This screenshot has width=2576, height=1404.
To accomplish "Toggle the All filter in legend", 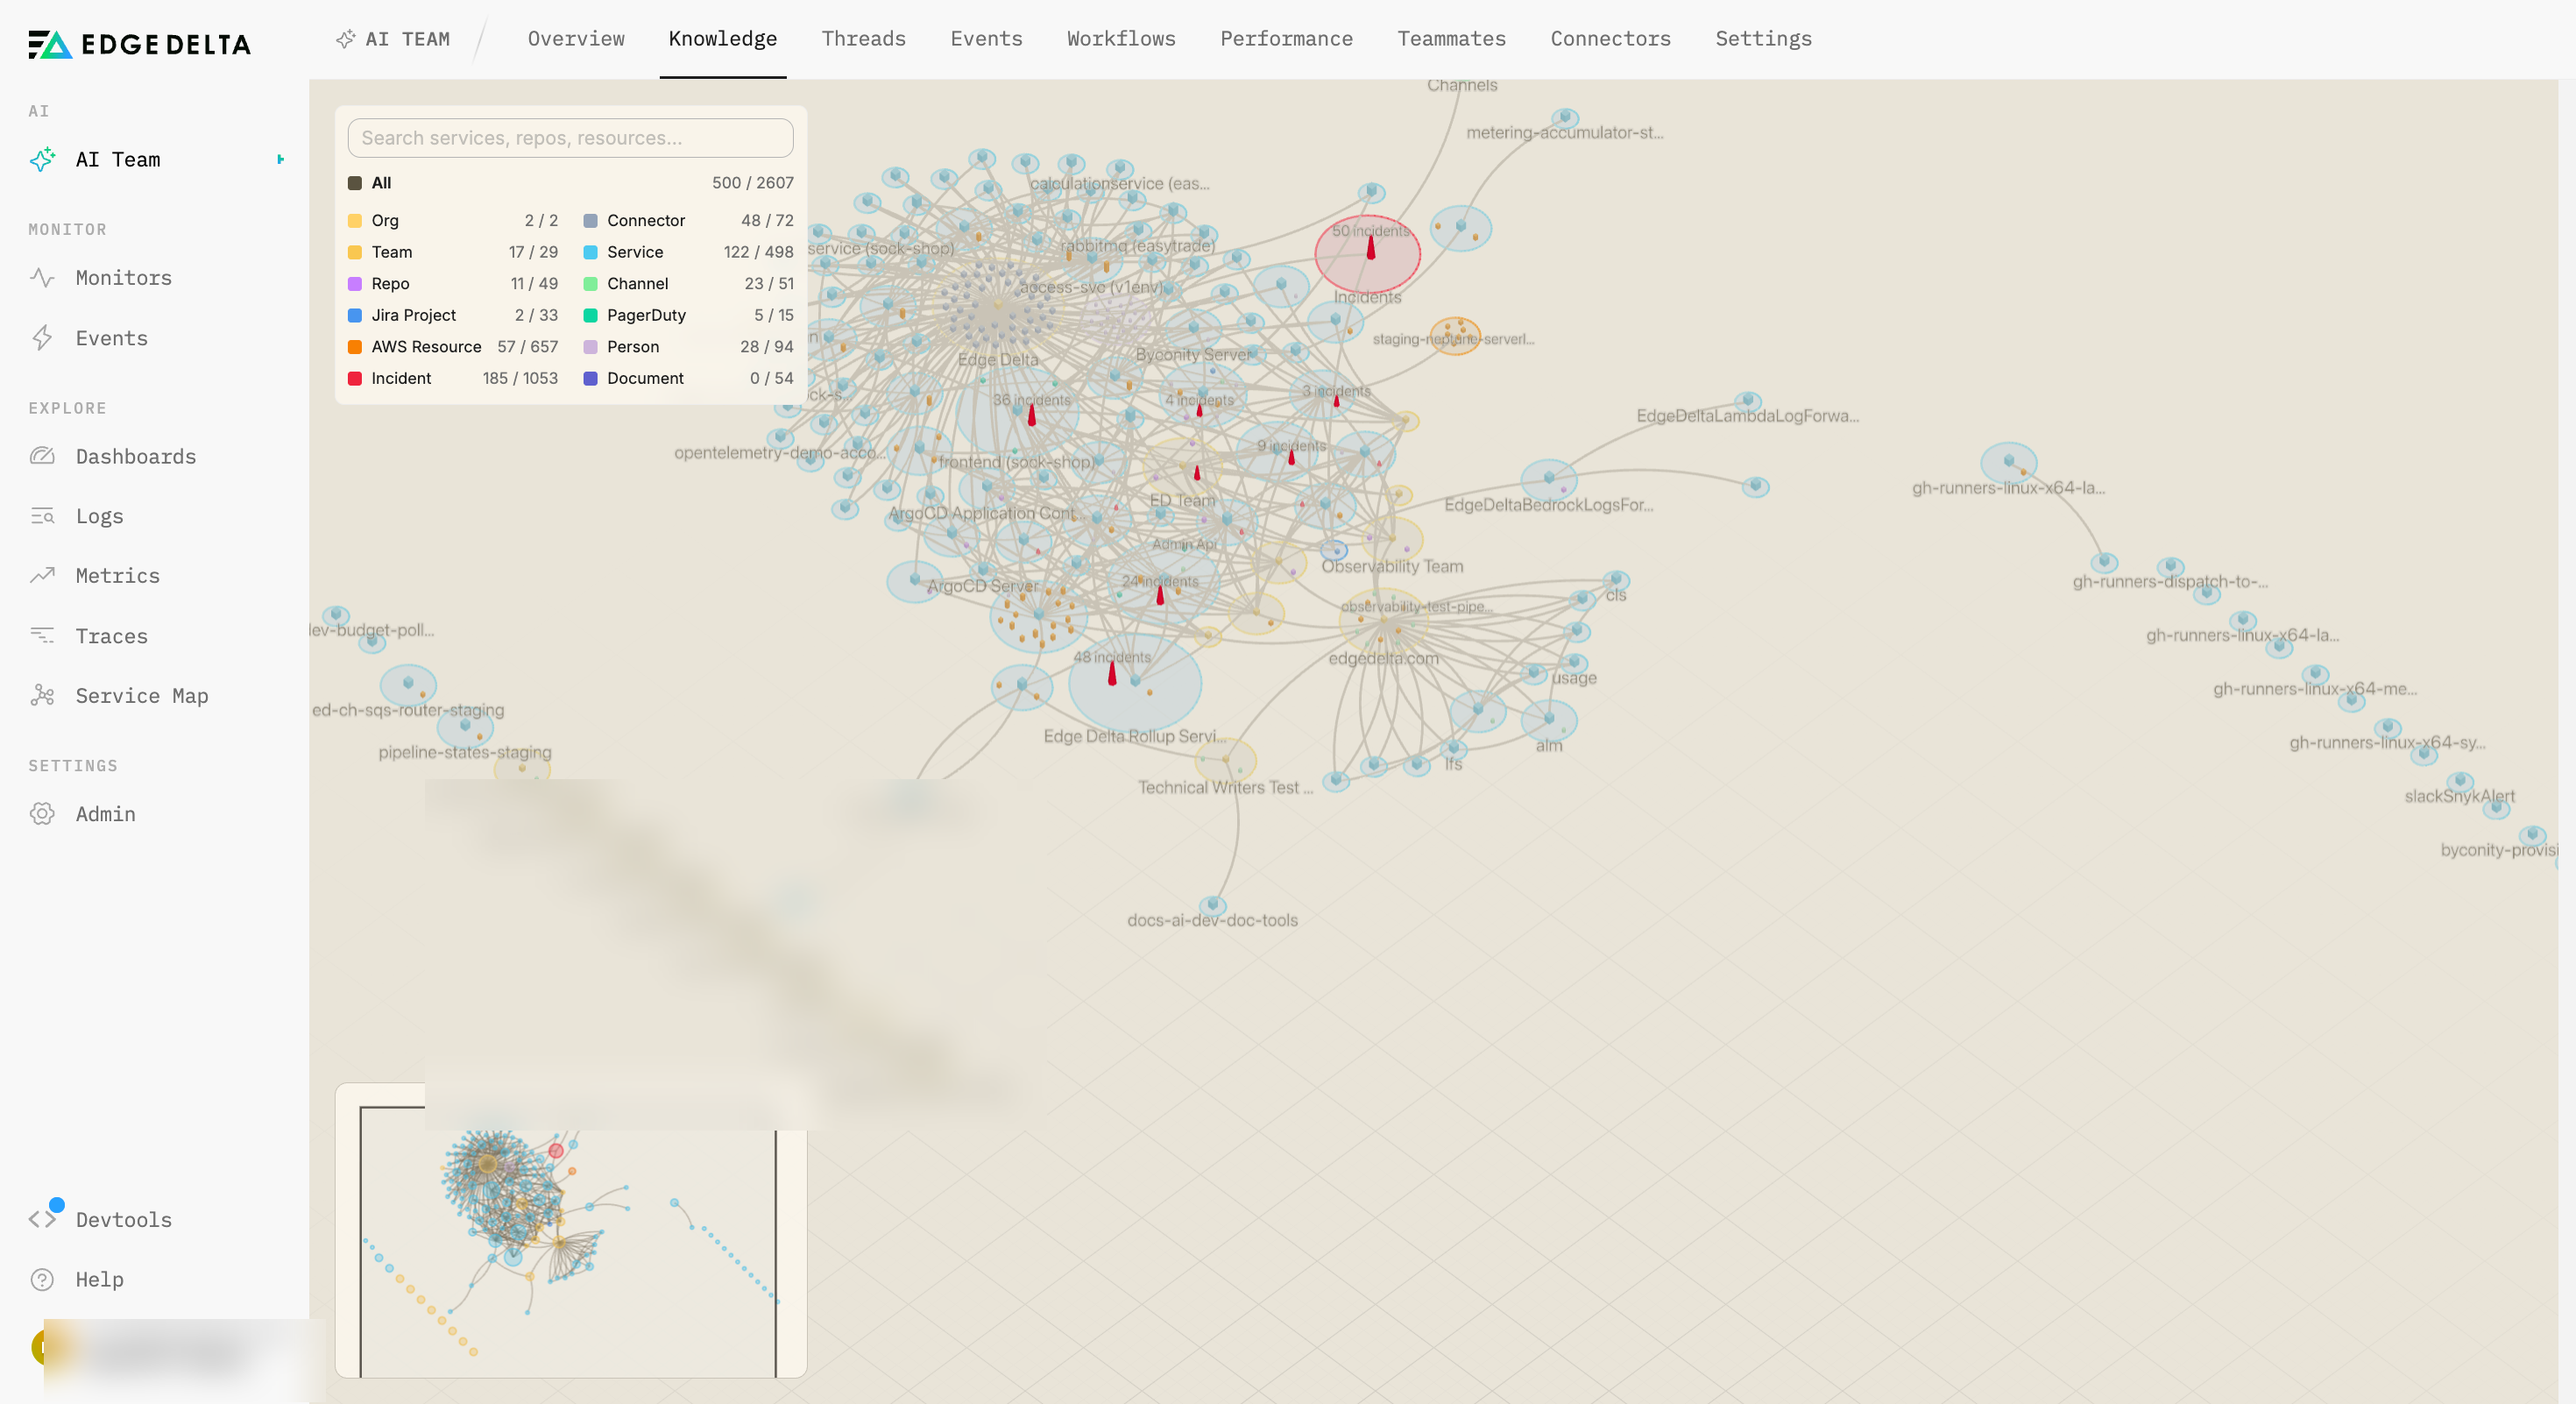I will 570,183.
